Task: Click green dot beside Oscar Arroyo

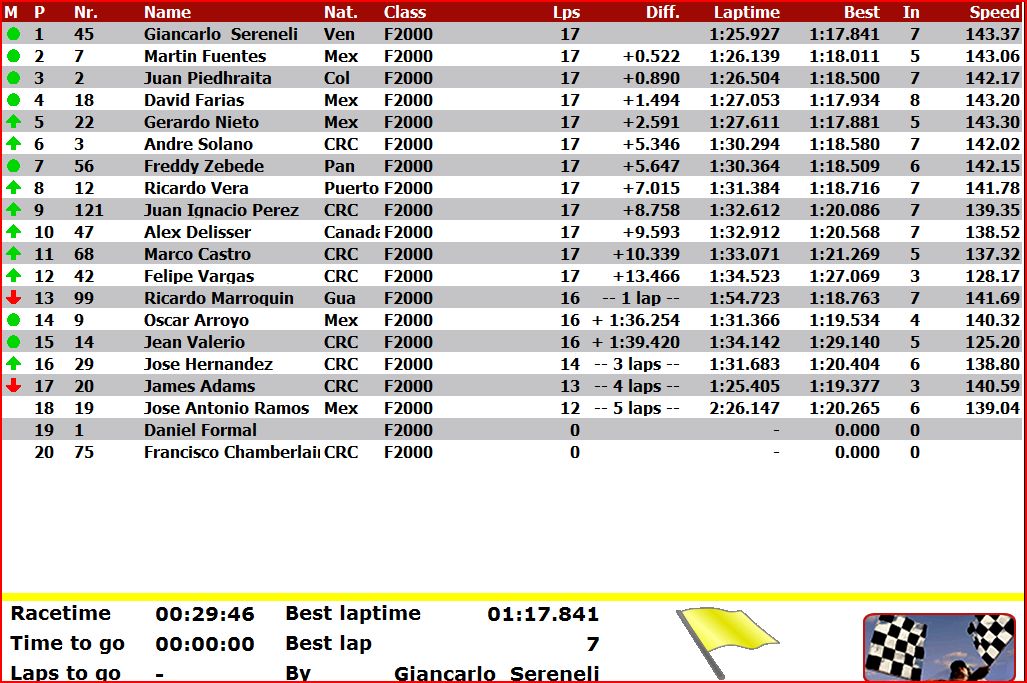Action: click(x=13, y=320)
